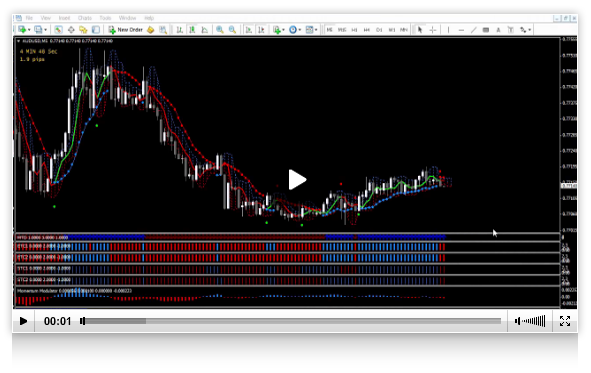
Task: Open the Charts menu
Action: click(x=85, y=18)
